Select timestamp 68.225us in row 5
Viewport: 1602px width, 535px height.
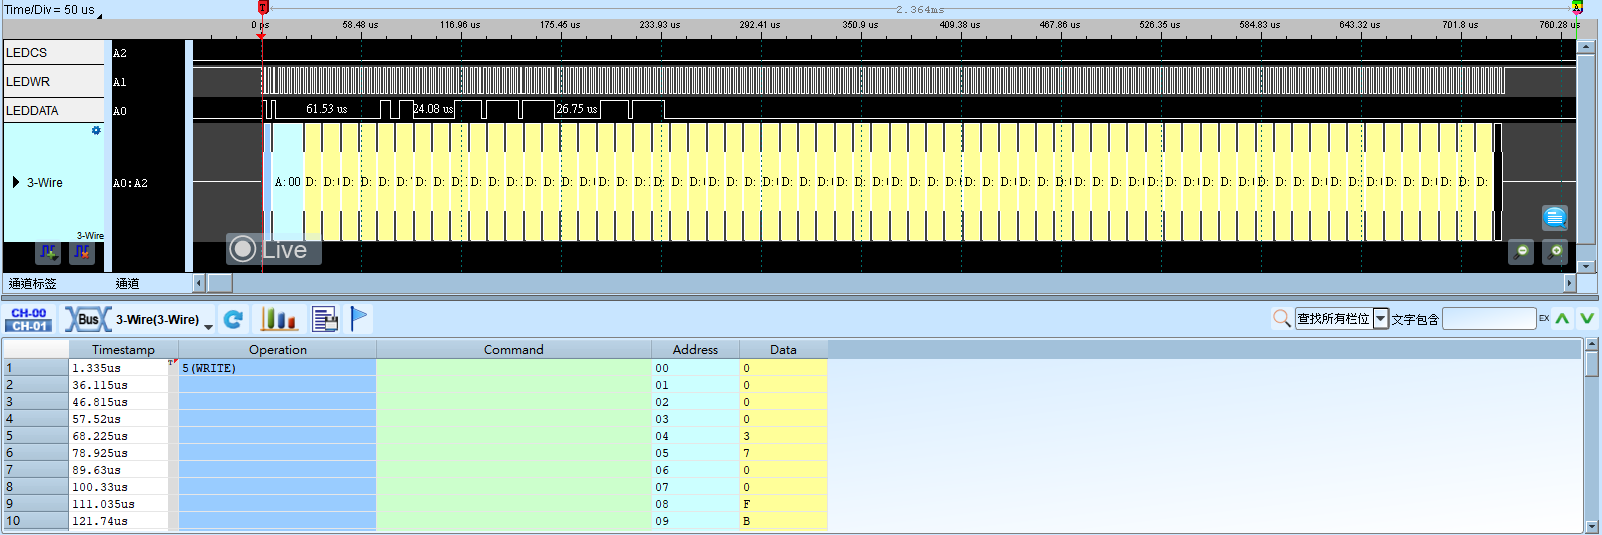point(118,436)
